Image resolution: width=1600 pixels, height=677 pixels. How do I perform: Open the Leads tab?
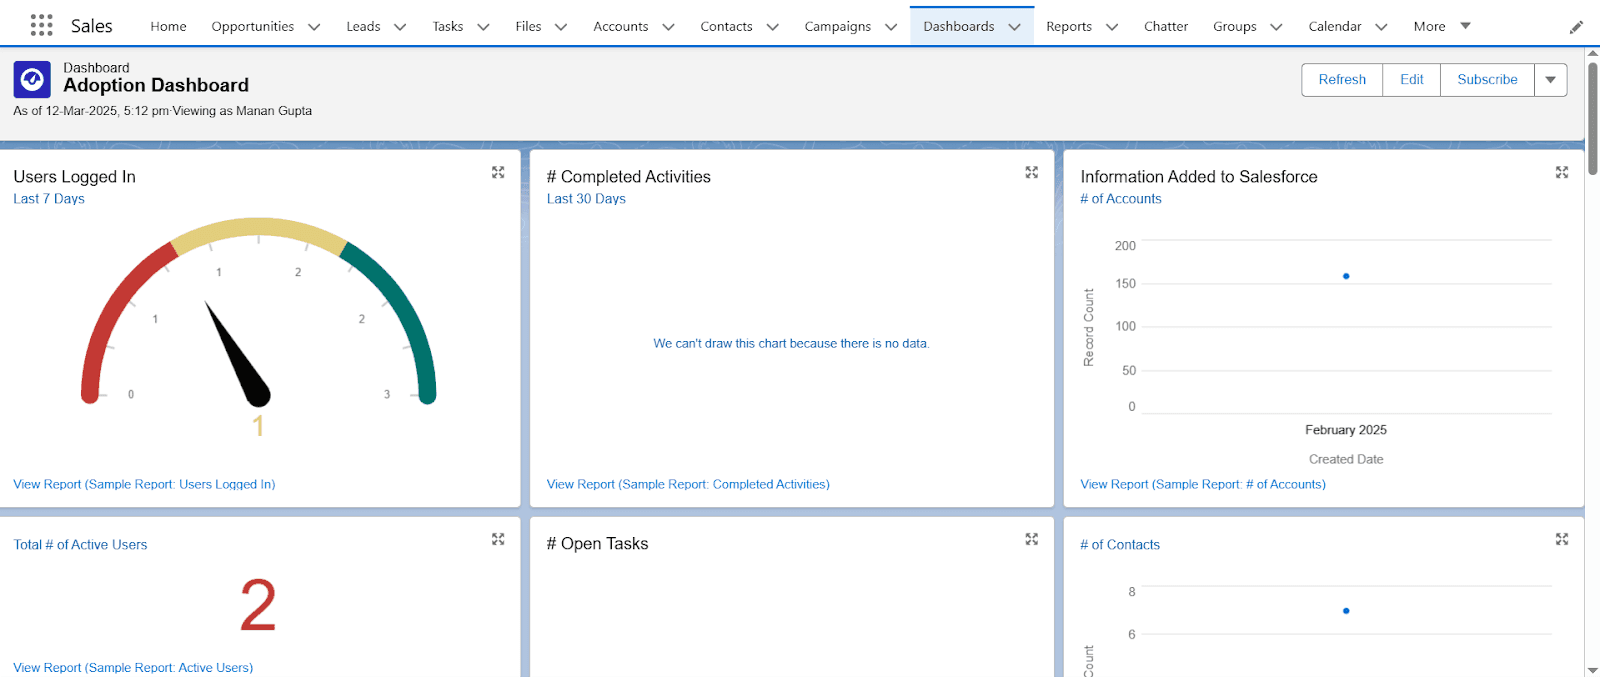pyautogui.click(x=363, y=26)
